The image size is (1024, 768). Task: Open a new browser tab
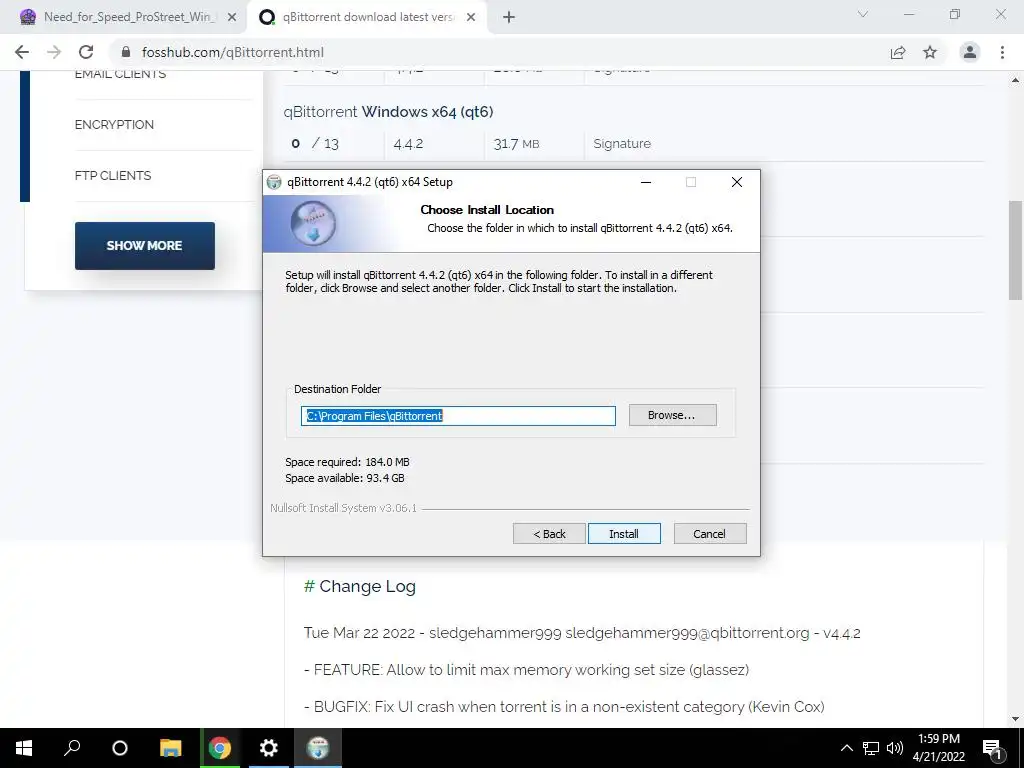[x=509, y=18]
